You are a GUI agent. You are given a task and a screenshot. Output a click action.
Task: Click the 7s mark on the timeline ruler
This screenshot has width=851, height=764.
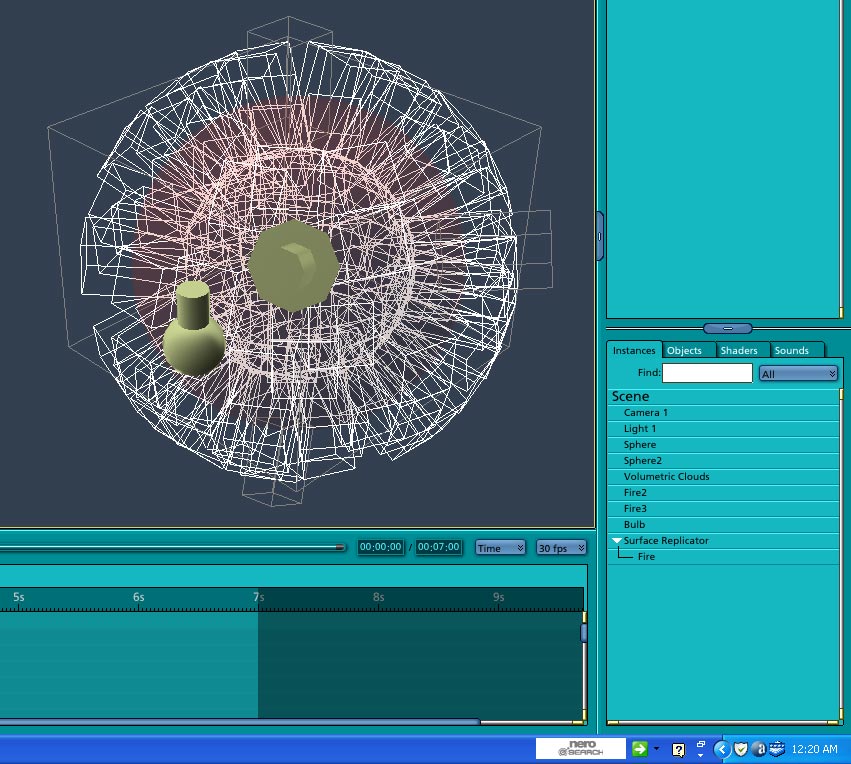[x=258, y=597]
